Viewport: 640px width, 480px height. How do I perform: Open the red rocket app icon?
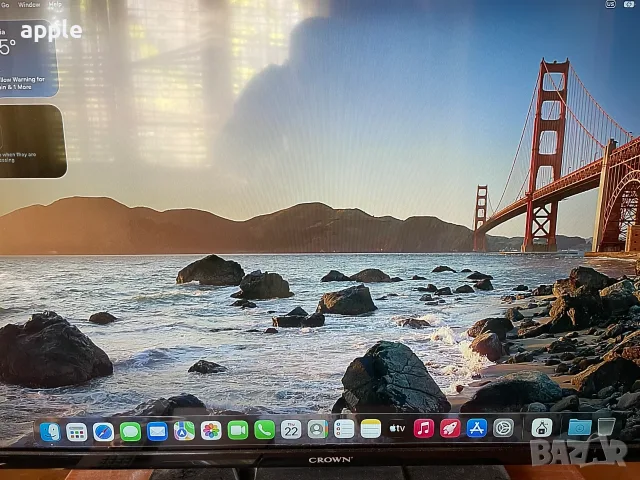(450, 429)
